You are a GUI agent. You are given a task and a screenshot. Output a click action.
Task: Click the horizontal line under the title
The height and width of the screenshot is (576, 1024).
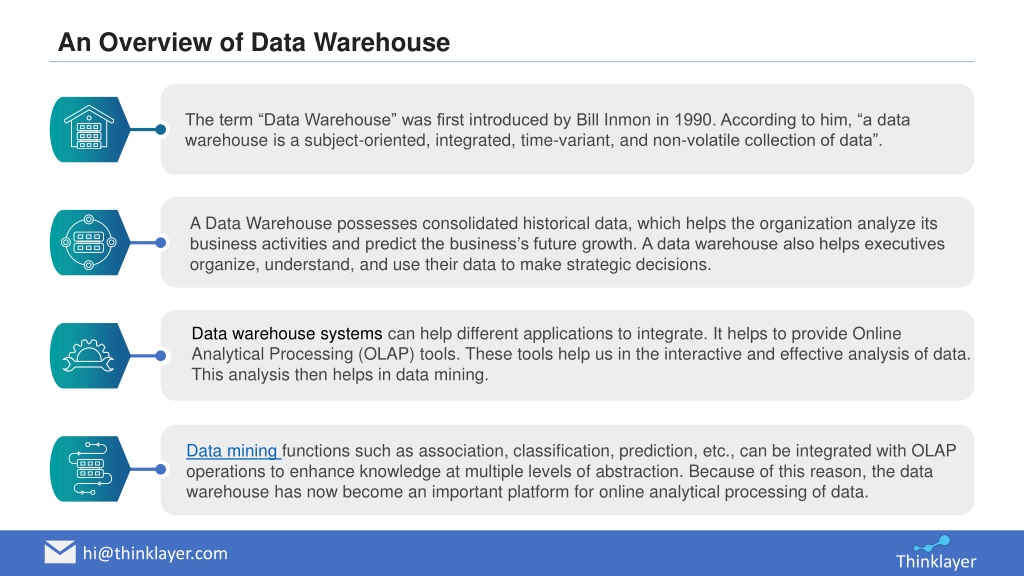pyautogui.click(x=512, y=62)
